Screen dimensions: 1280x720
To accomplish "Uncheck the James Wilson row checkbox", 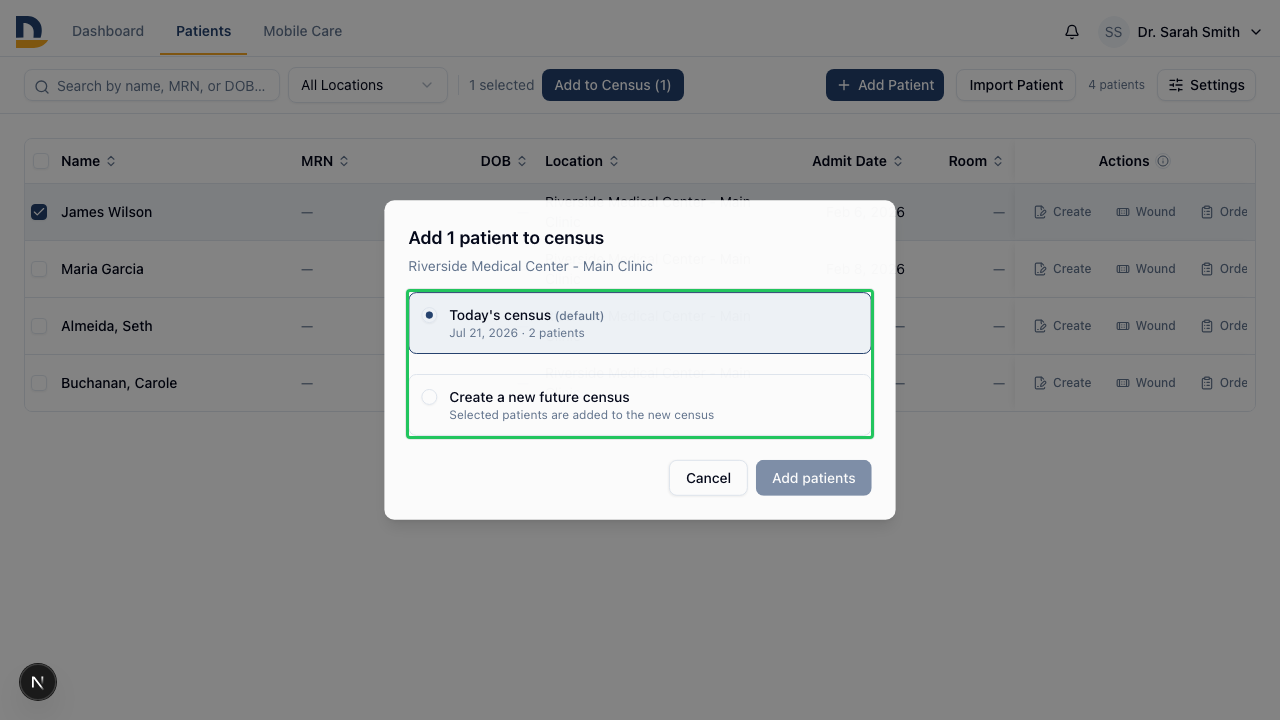I will (39, 212).
